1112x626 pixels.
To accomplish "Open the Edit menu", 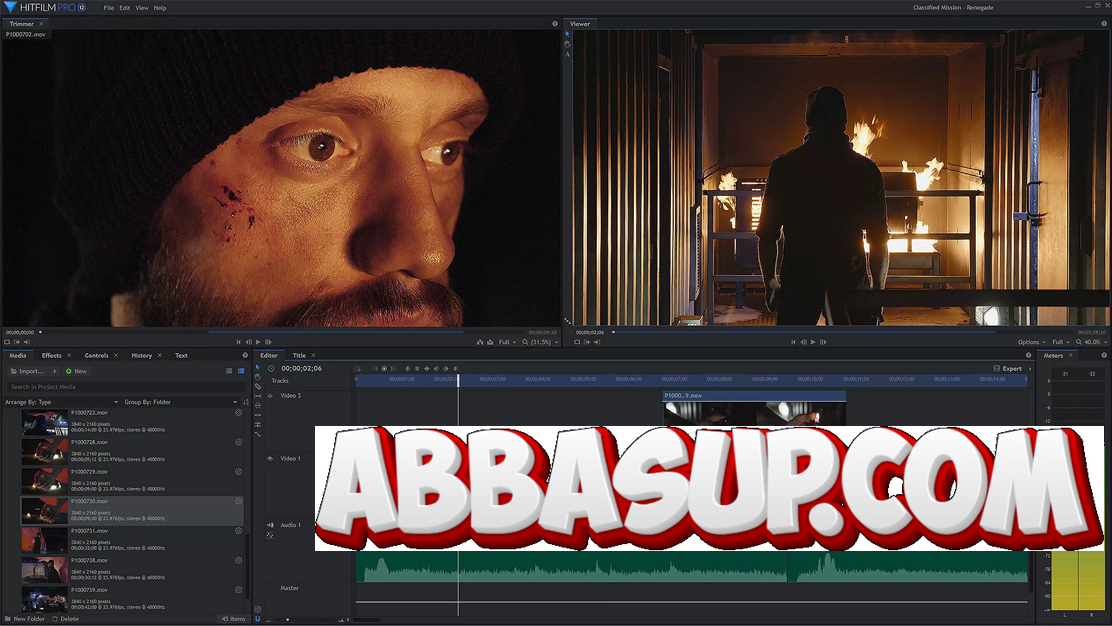I will tap(125, 8).
